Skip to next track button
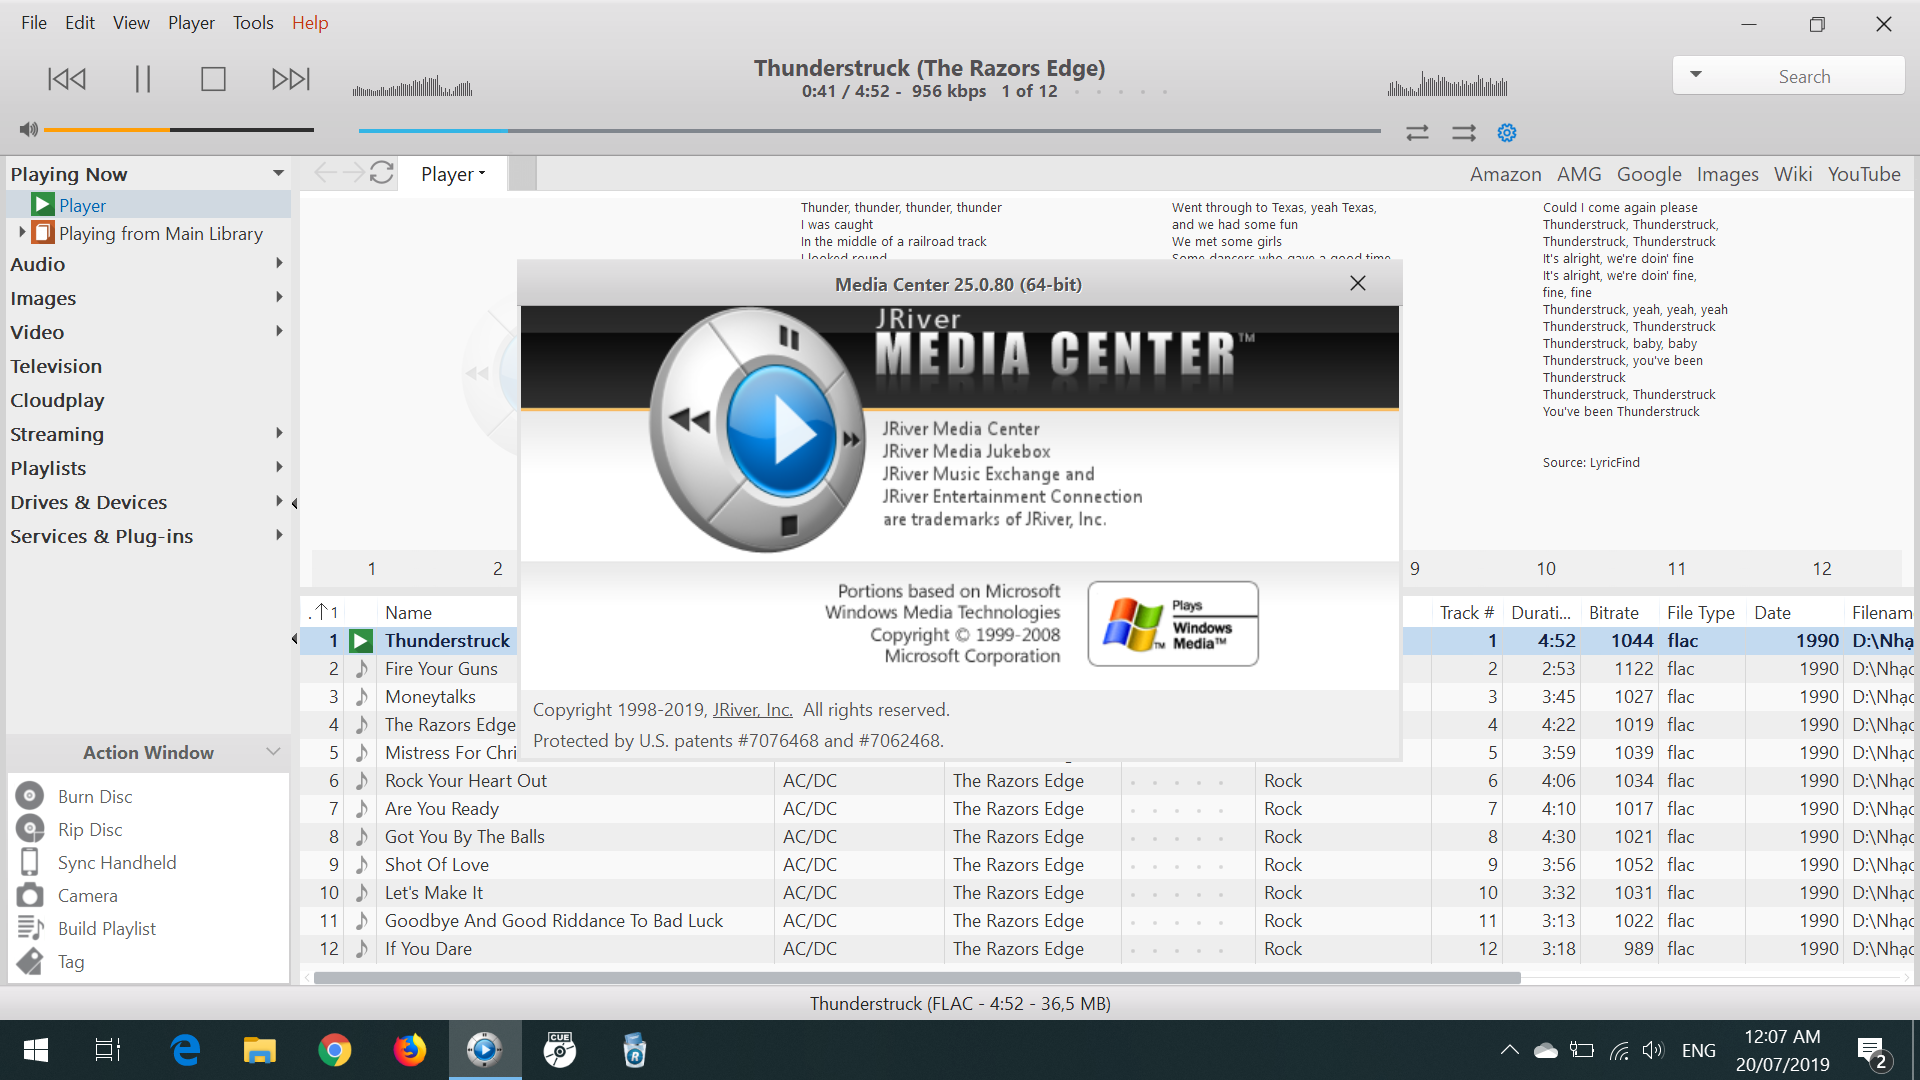This screenshot has height=1080, width=1920. (291, 79)
